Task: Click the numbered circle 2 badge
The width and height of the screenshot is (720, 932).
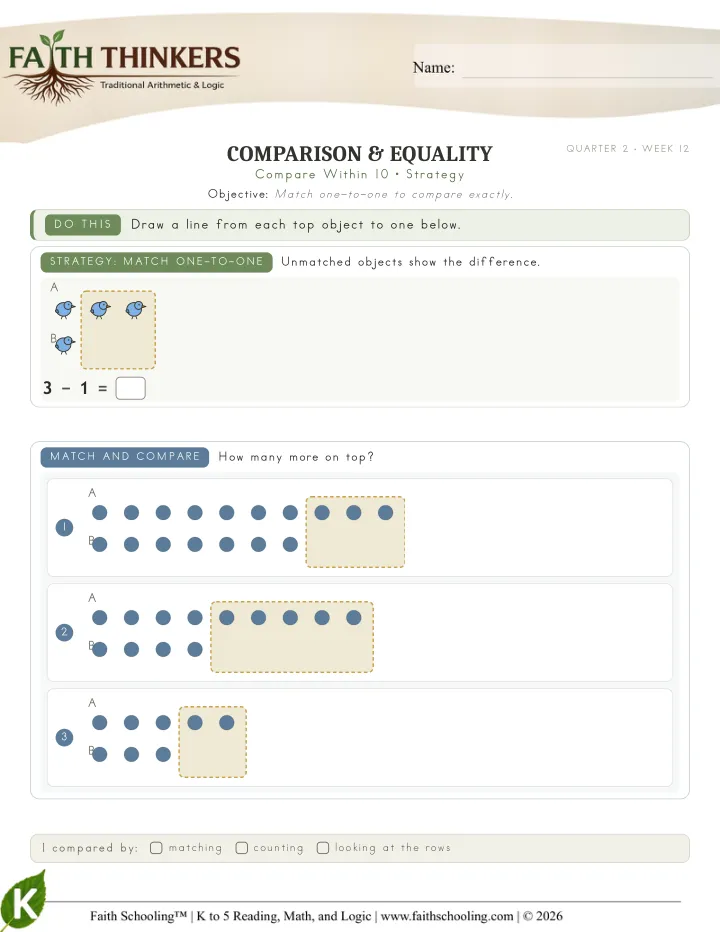Action: coord(64,632)
